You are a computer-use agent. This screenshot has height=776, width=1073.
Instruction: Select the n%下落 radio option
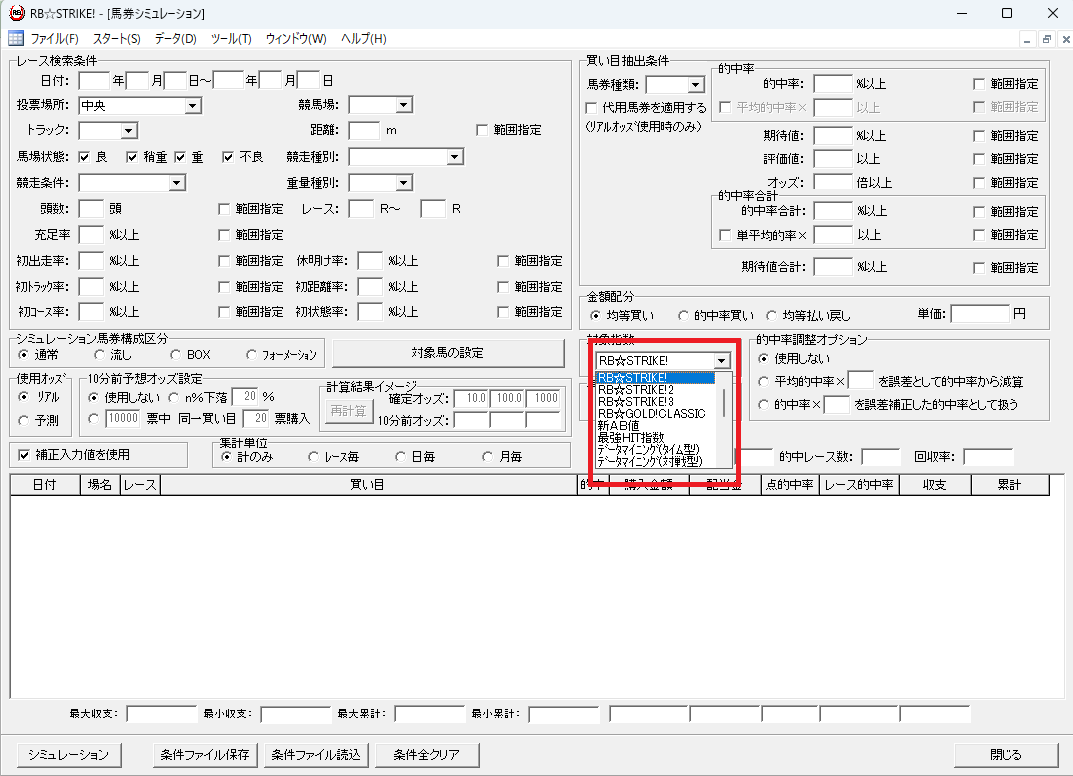click(173, 398)
